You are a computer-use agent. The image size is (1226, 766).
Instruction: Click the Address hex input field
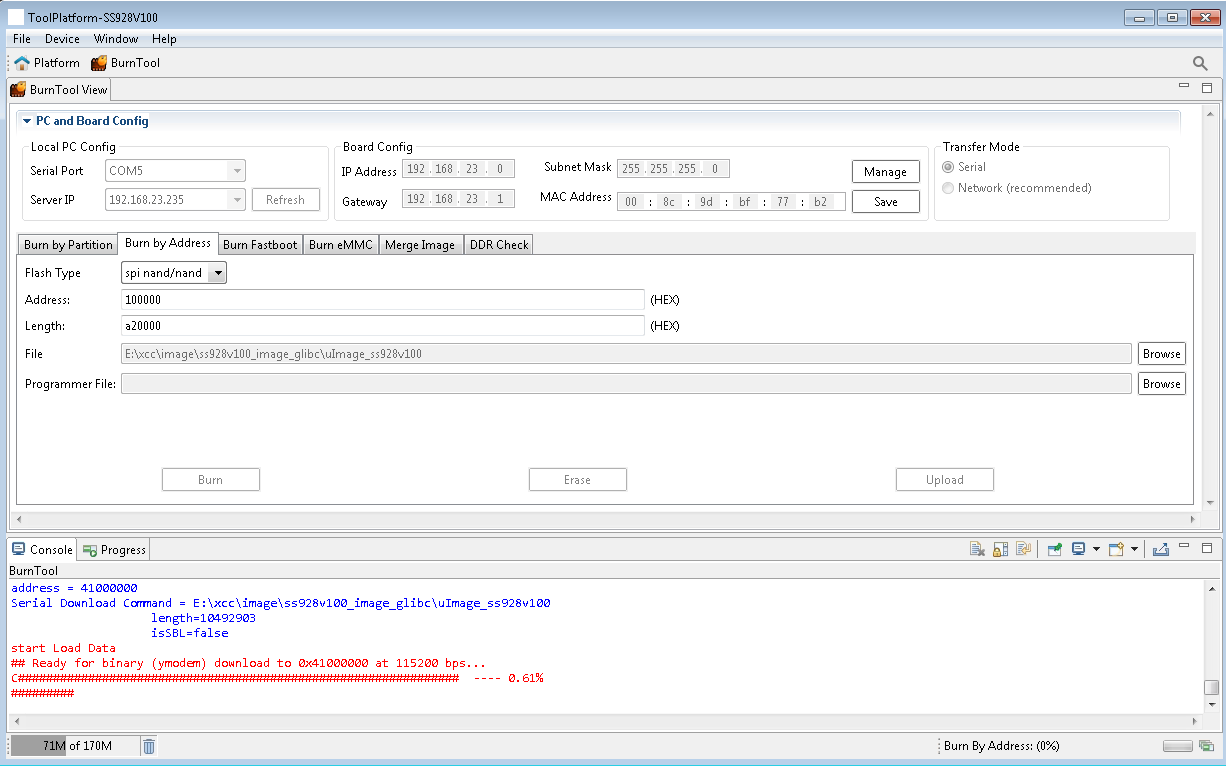point(382,300)
